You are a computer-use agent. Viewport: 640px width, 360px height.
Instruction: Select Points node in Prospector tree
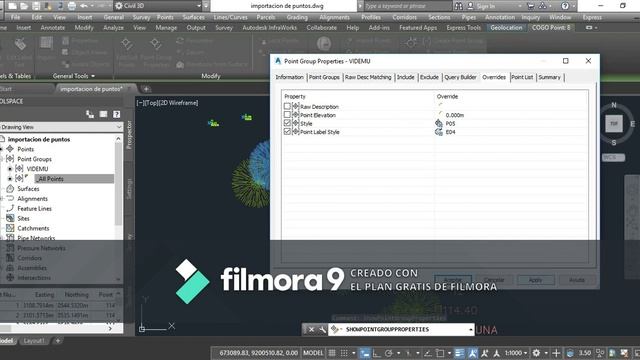click(25, 149)
